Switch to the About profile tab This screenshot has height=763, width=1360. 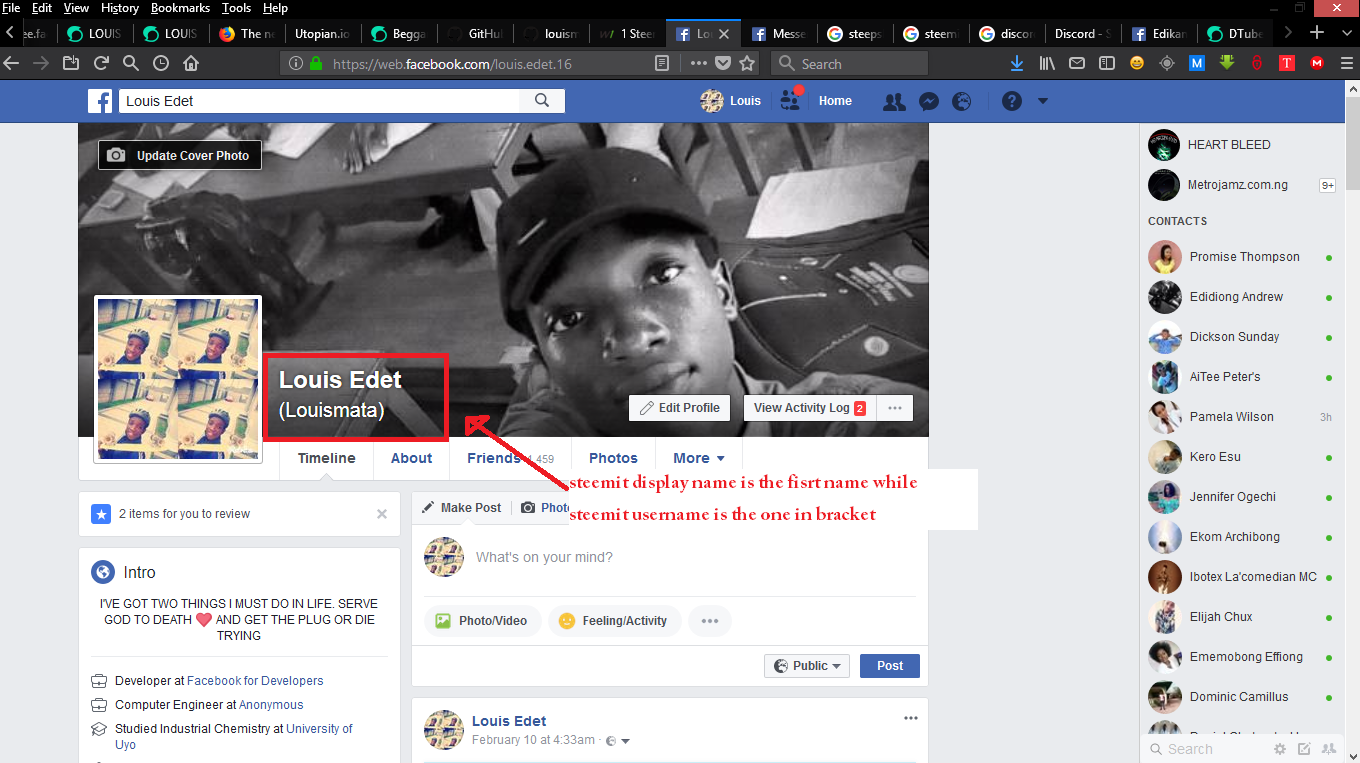pos(411,458)
